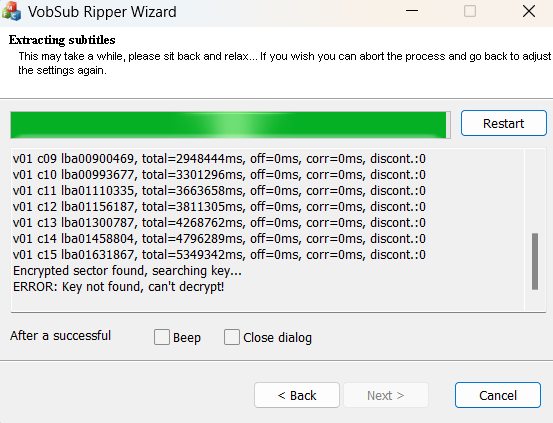Click the v01 c11 lba01110335 log line
Viewport: 553px width, 423px height.
coord(219,191)
